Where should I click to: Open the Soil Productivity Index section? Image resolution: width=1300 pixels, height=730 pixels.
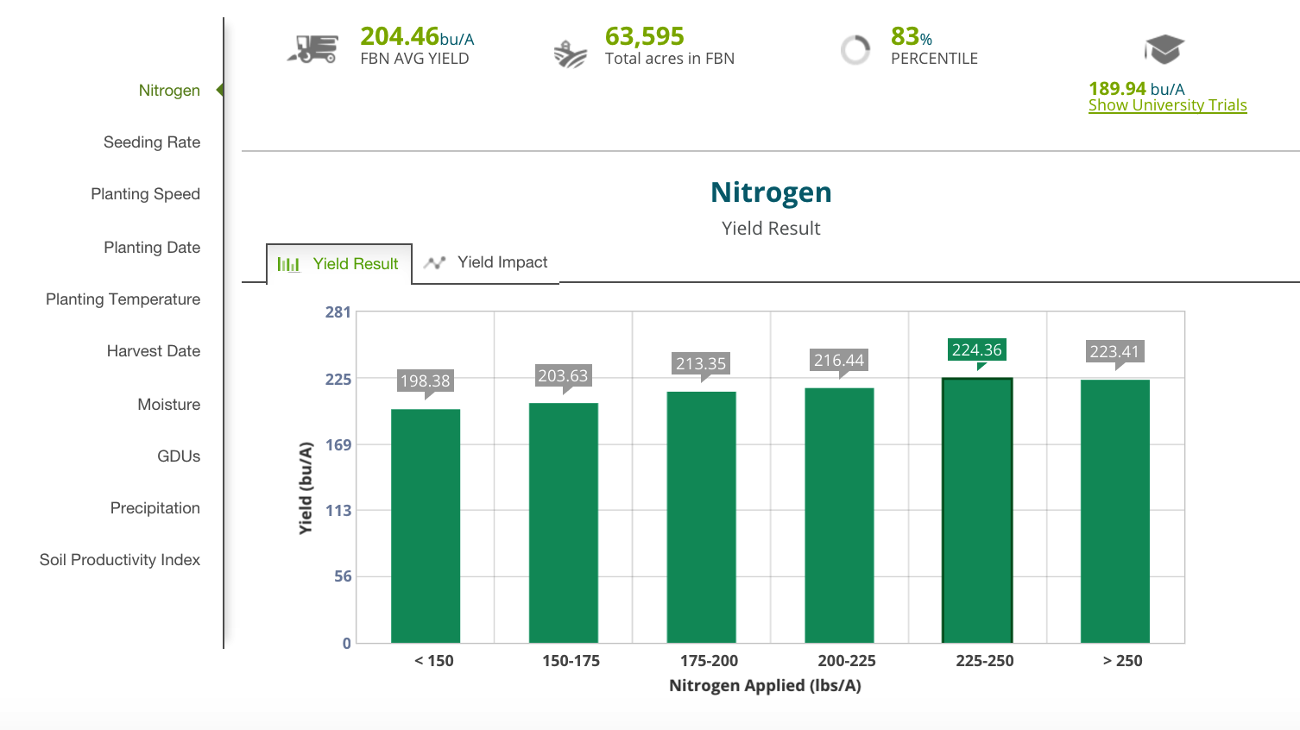[120, 560]
